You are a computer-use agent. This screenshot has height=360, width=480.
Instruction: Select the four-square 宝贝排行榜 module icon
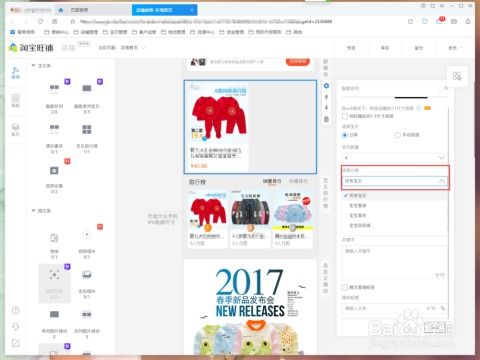point(87,129)
